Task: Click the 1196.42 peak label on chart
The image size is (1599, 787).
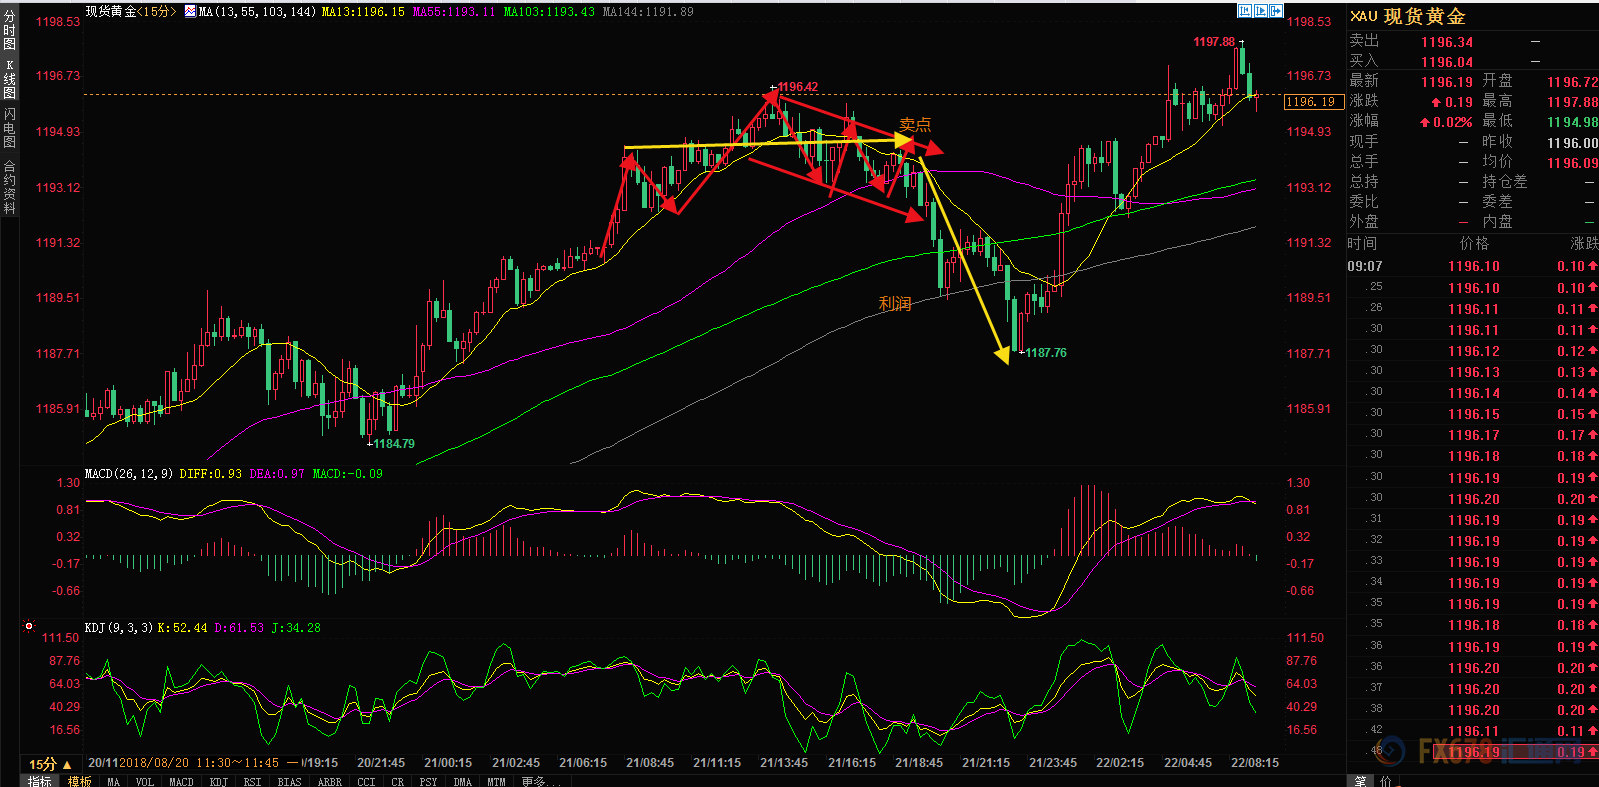Action: tap(797, 87)
